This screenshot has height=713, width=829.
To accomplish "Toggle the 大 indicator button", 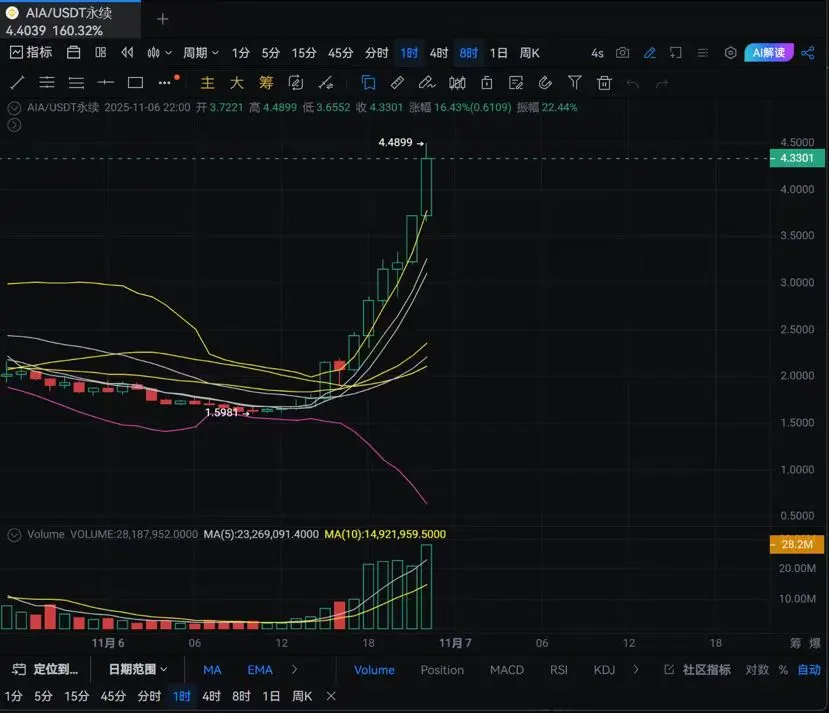I will 236,82.
